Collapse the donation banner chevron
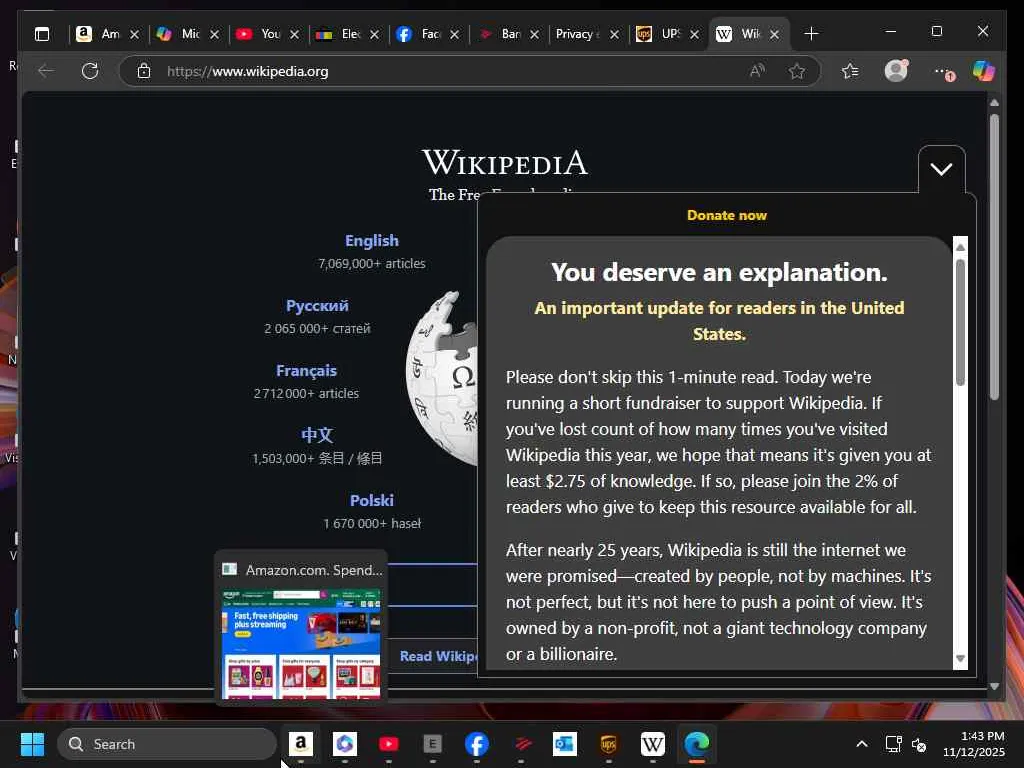The image size is (1024, 768). click(941, 169)
